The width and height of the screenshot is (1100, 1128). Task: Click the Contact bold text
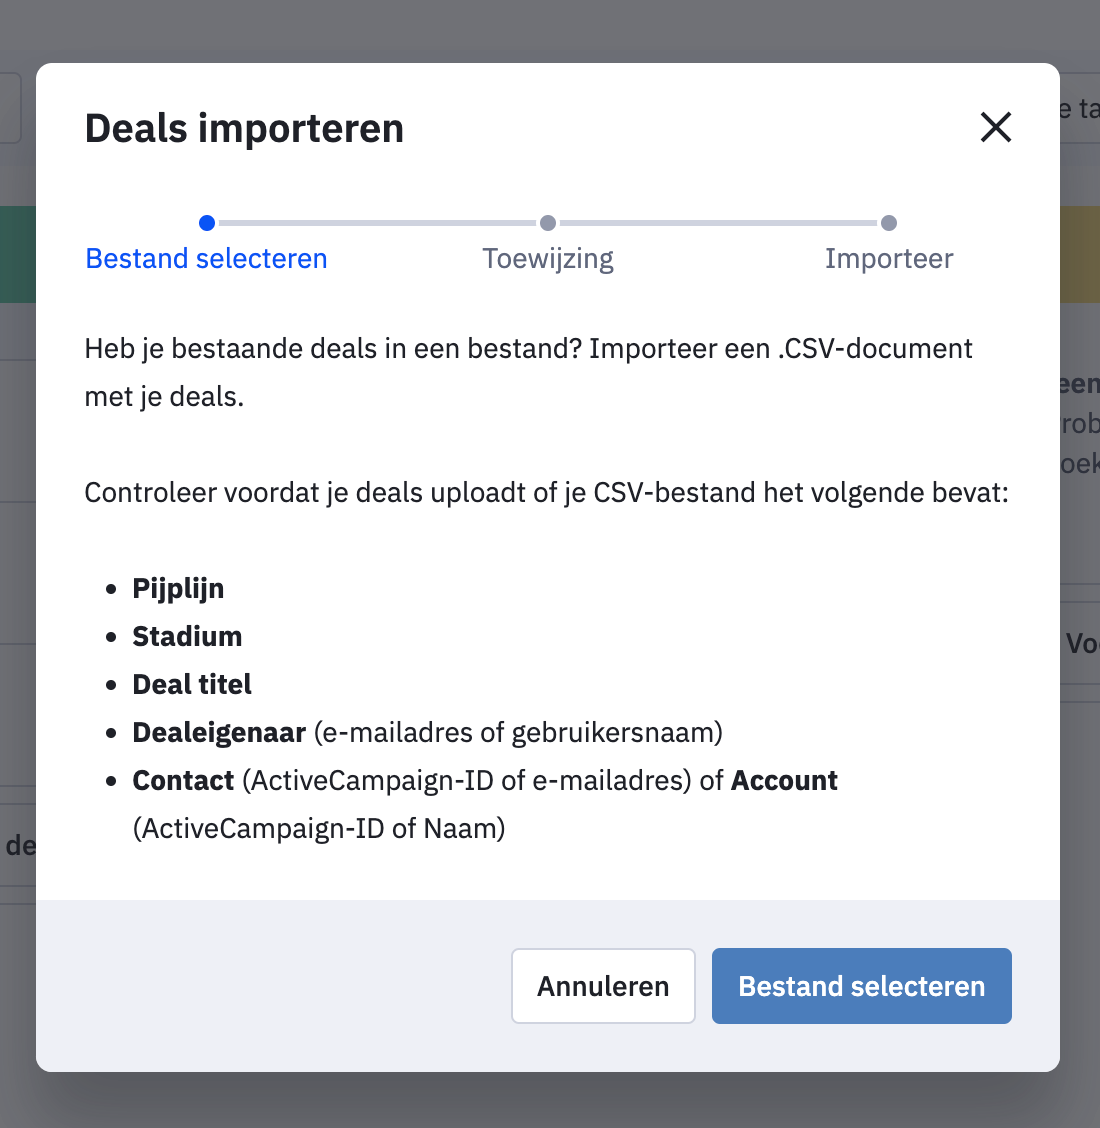tap(183, 781)
